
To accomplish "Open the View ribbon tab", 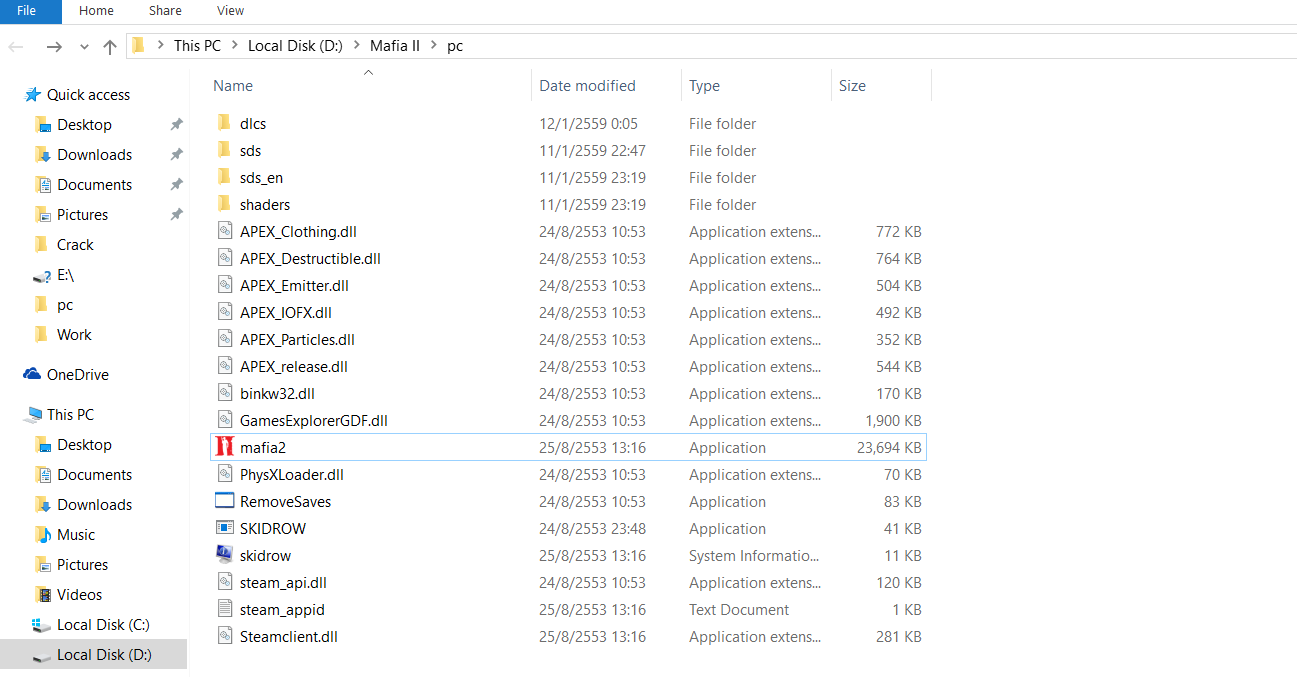I will 230,11.
